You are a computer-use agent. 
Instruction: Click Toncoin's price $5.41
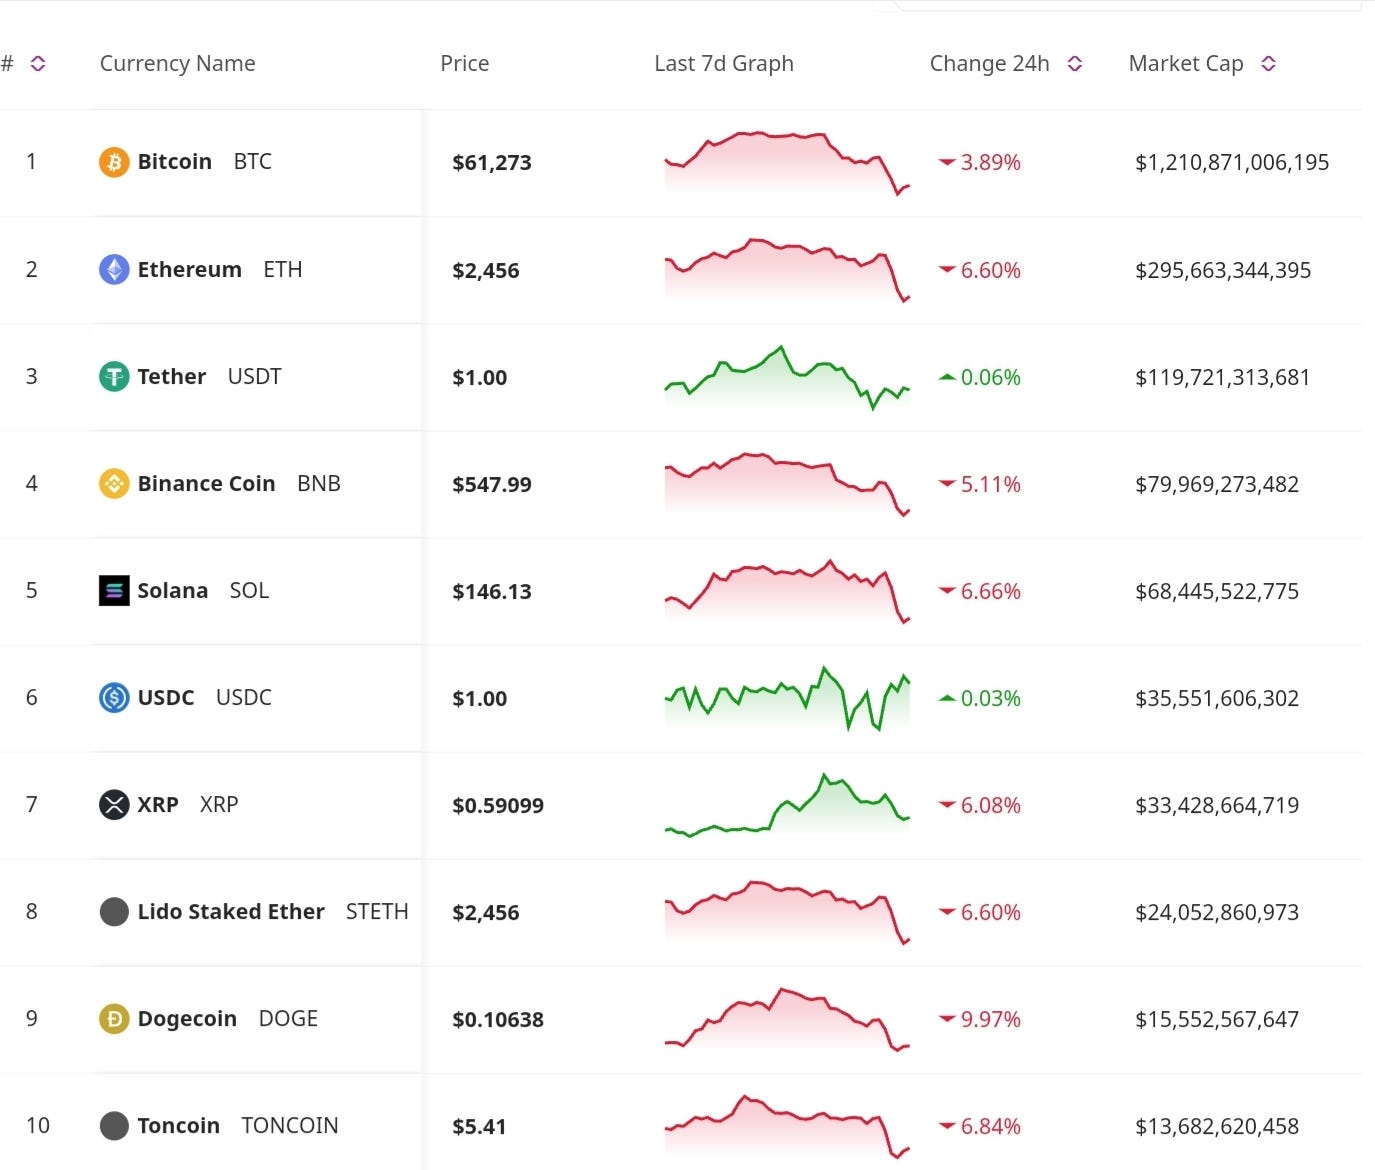point(479,1127)
